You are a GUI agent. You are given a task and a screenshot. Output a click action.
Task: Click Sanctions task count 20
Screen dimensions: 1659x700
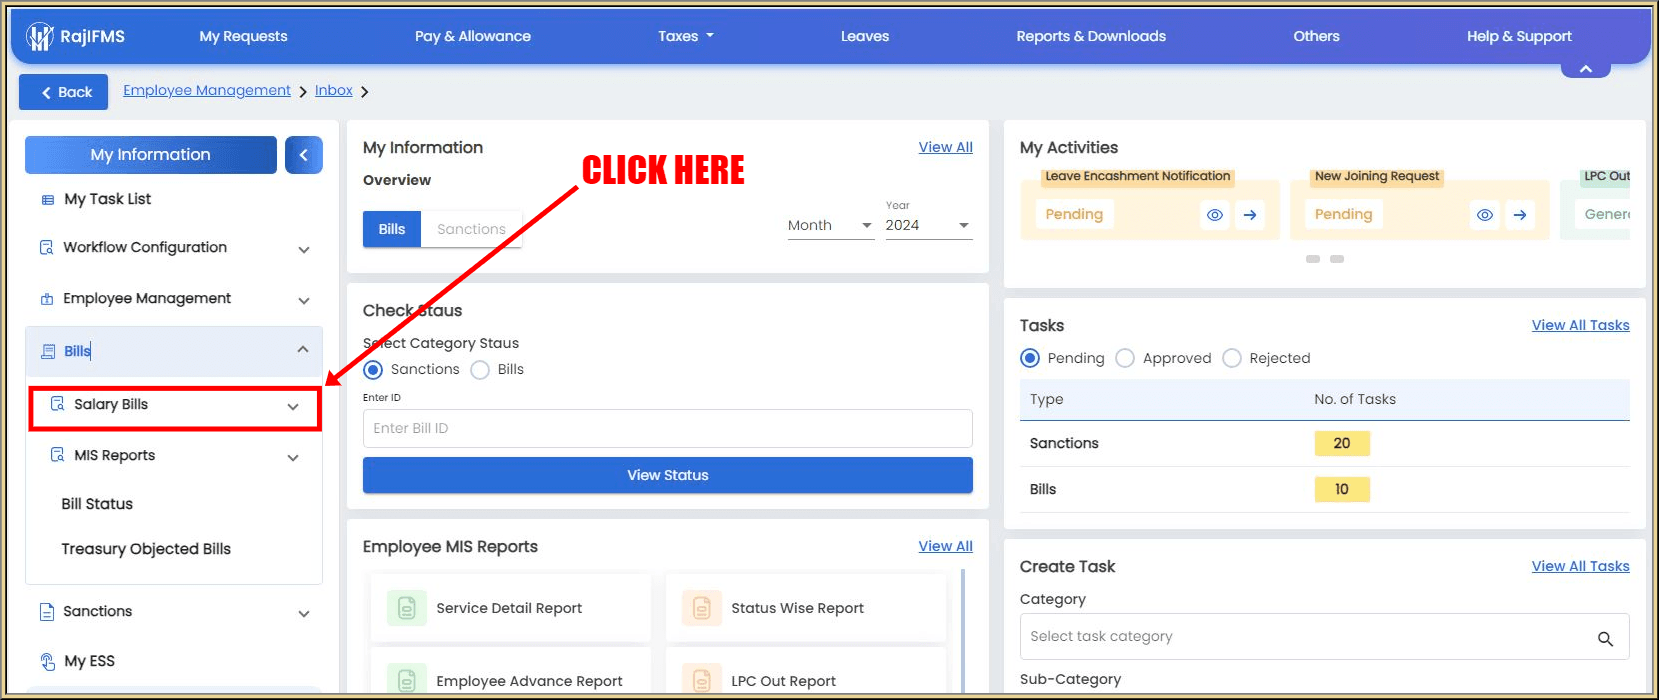1342,443
